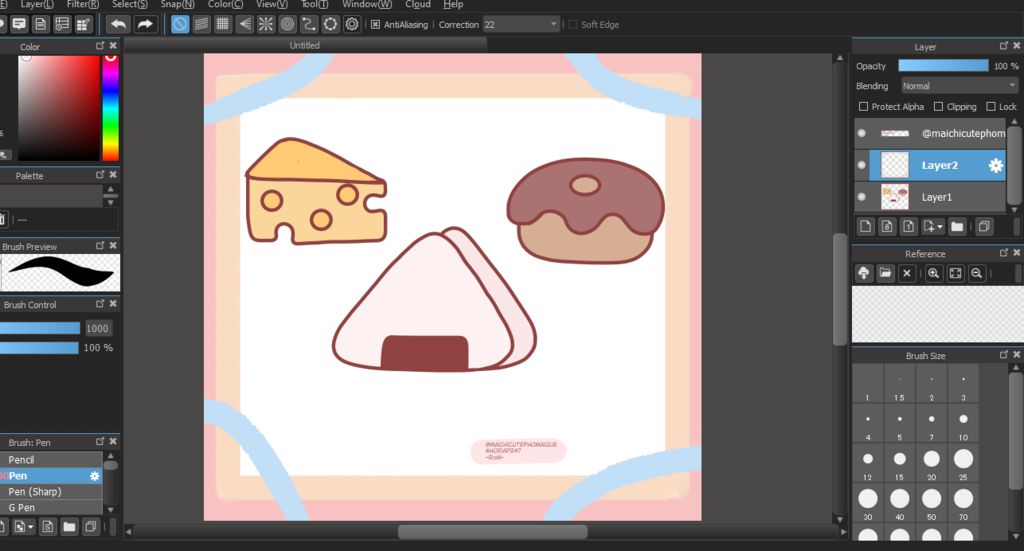Enable the Protect Alpha checkbox
1024x551 pixels.
[863, 106]
